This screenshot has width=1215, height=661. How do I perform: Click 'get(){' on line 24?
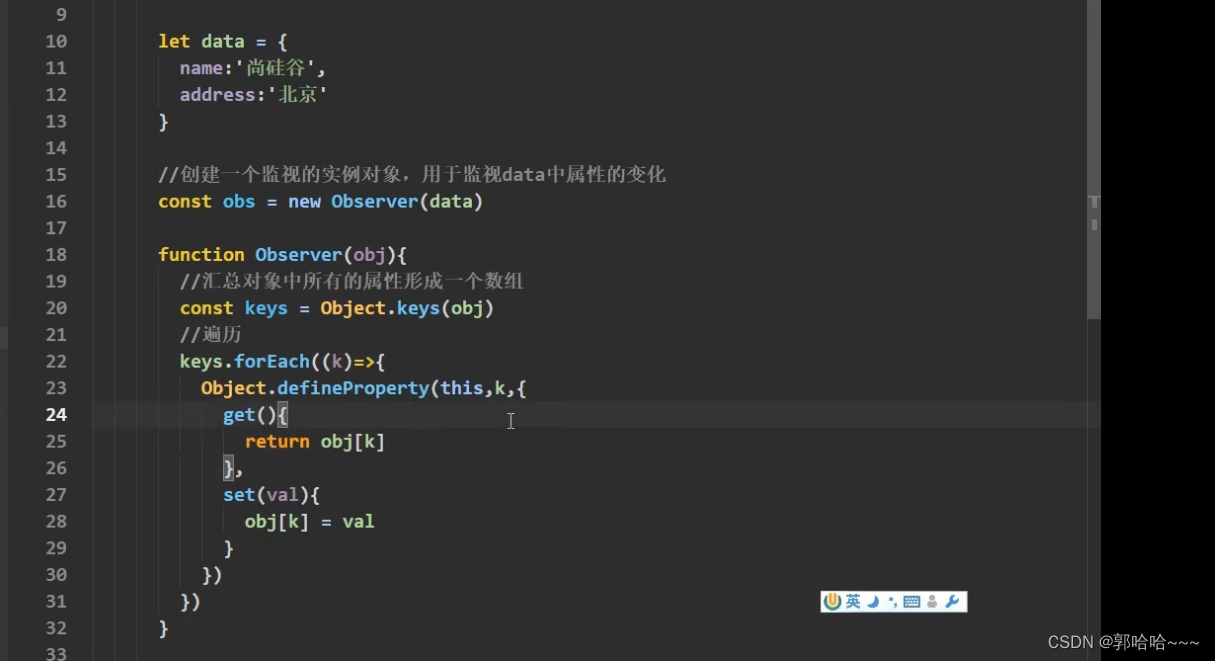pyautogui.click(x=256, y=415)
